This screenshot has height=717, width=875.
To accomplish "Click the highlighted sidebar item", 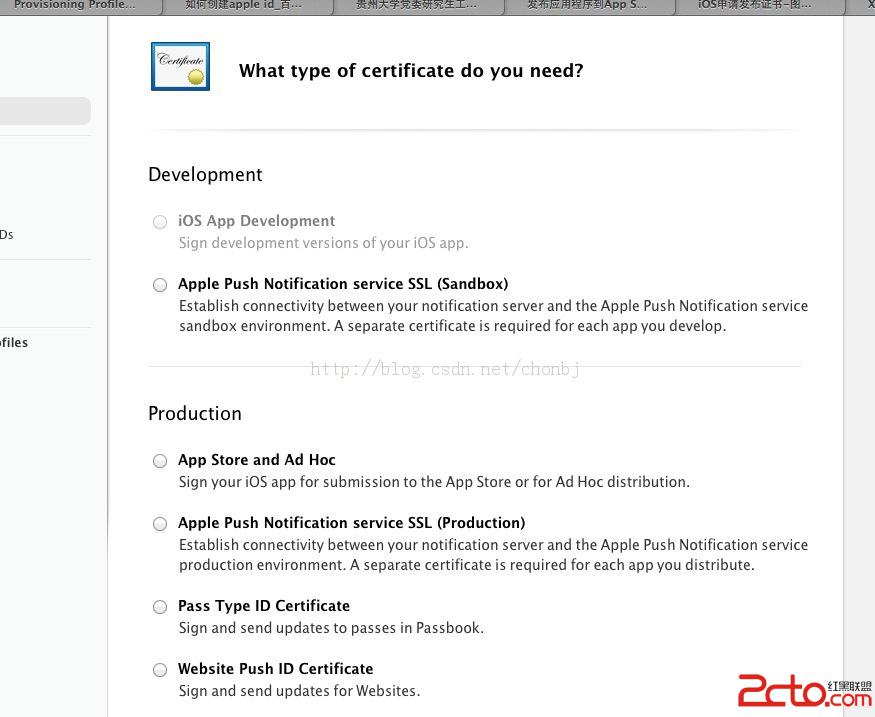I will [x=45, y=111].
